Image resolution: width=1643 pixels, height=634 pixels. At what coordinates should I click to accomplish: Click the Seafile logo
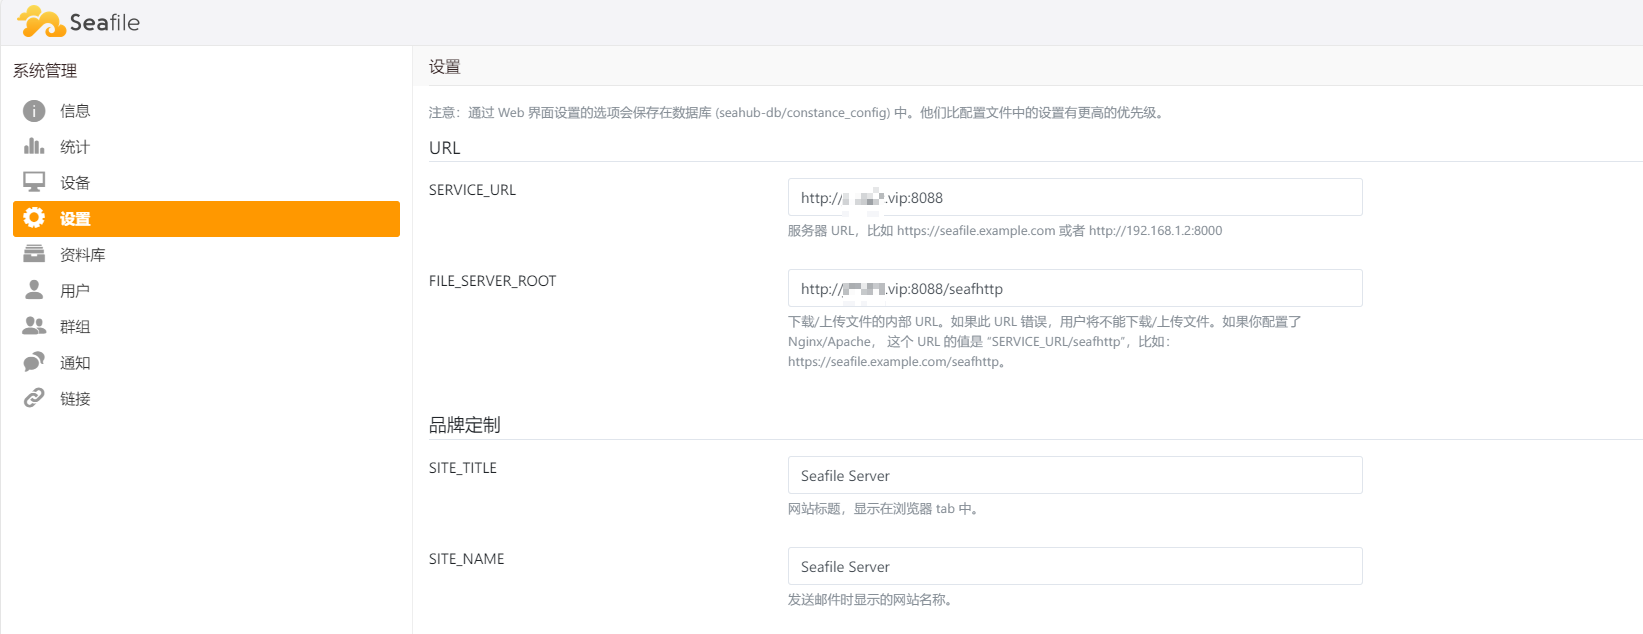78,22
